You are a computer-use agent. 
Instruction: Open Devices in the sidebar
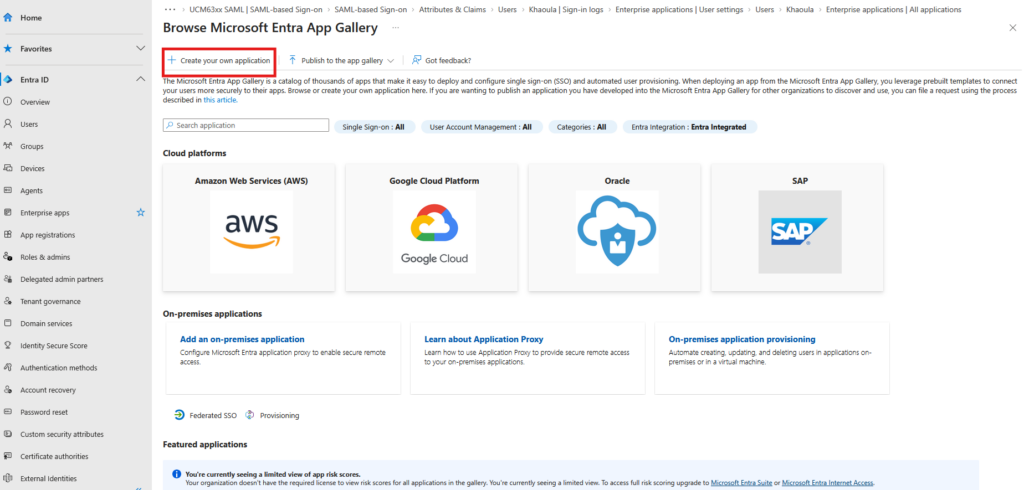coord(32,169)
